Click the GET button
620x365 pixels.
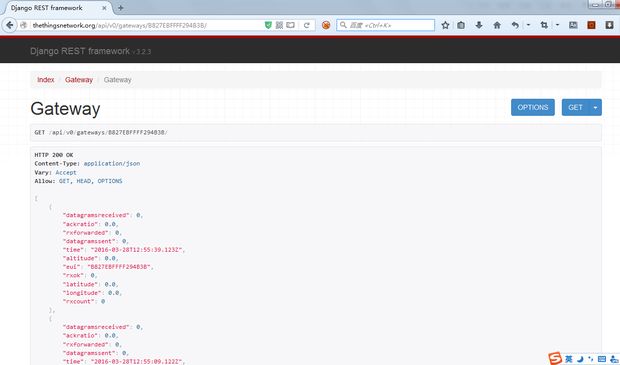click(x=575, y=107)
